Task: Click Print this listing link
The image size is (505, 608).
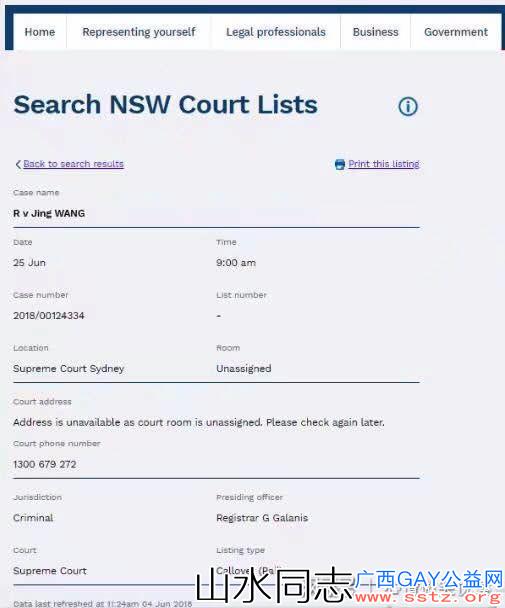Action: click(384, 164)
